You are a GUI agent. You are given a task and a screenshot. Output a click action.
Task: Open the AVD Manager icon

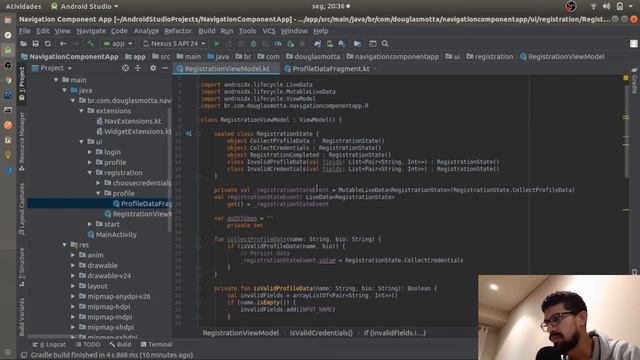tap(329, 44)
